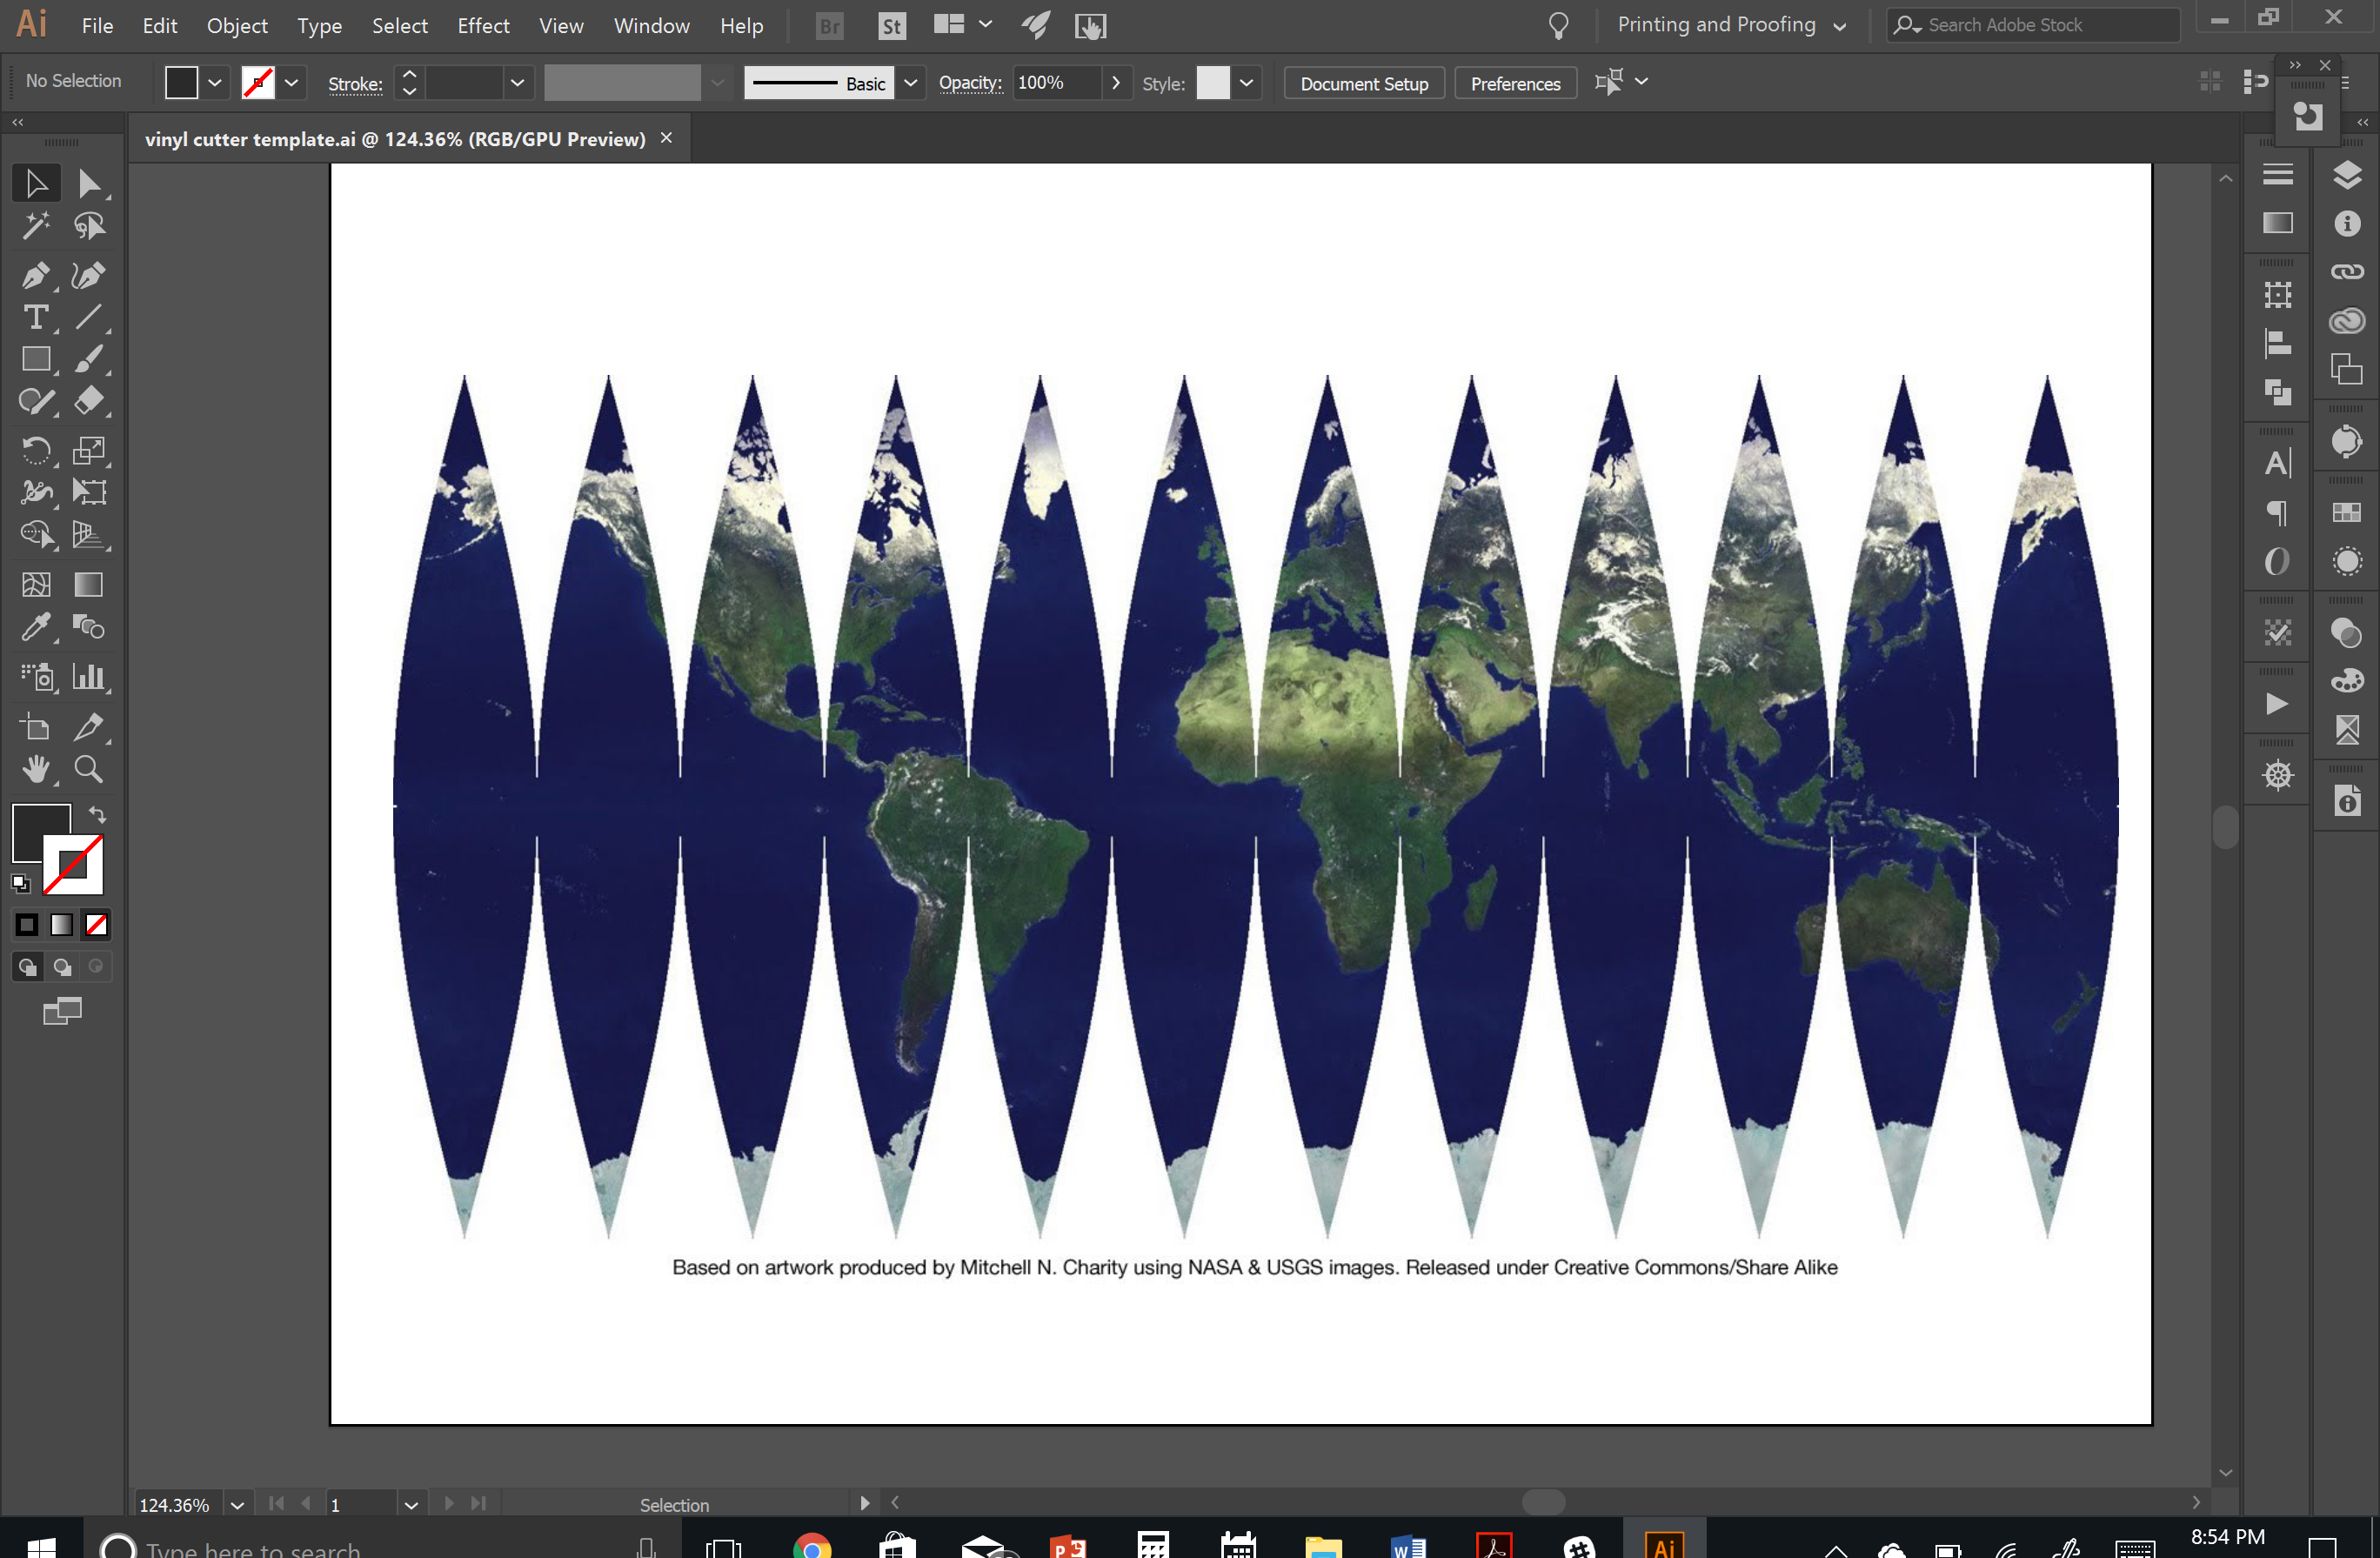Select the Magic Wand tool

pyautogui.click(x=36, y=227)
